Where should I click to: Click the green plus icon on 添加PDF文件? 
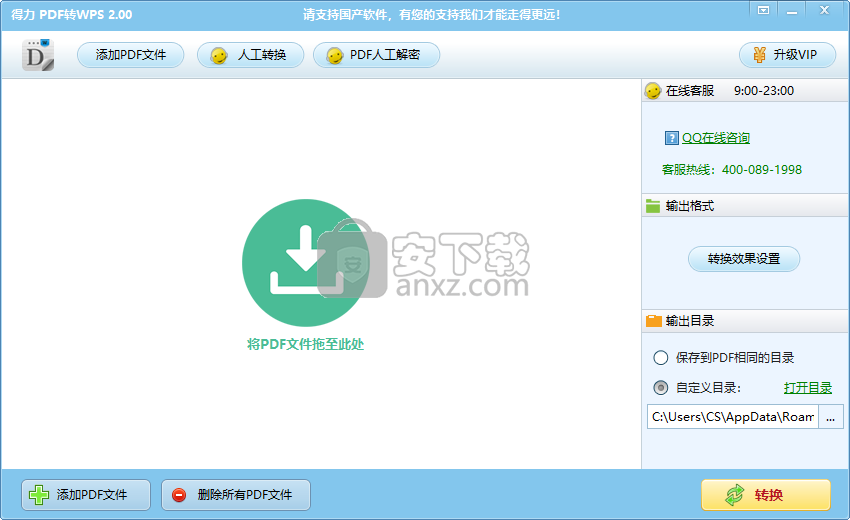[38, 495]
